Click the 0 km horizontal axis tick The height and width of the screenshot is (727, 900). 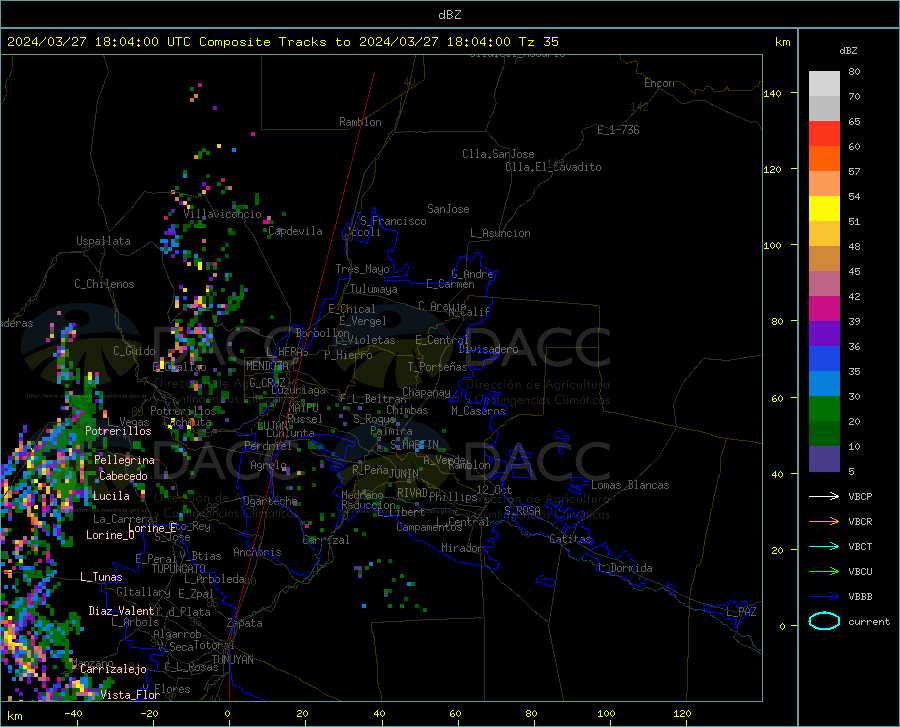[228, 714]
